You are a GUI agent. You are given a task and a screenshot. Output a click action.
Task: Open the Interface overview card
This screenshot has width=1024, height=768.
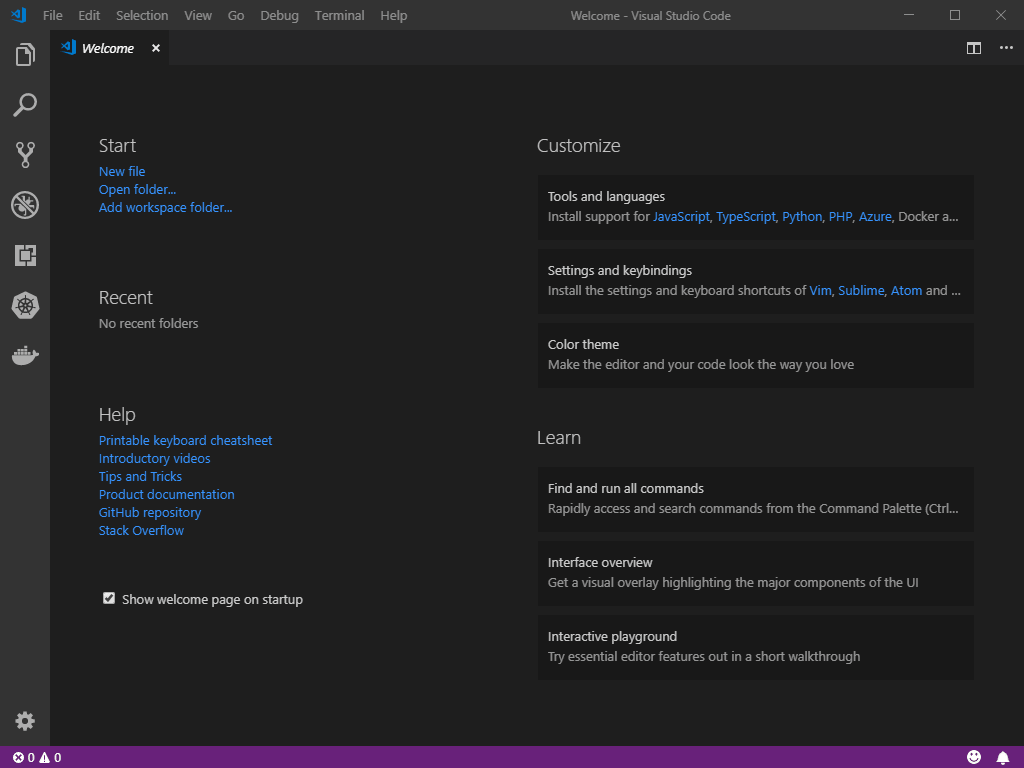point(756,573)
